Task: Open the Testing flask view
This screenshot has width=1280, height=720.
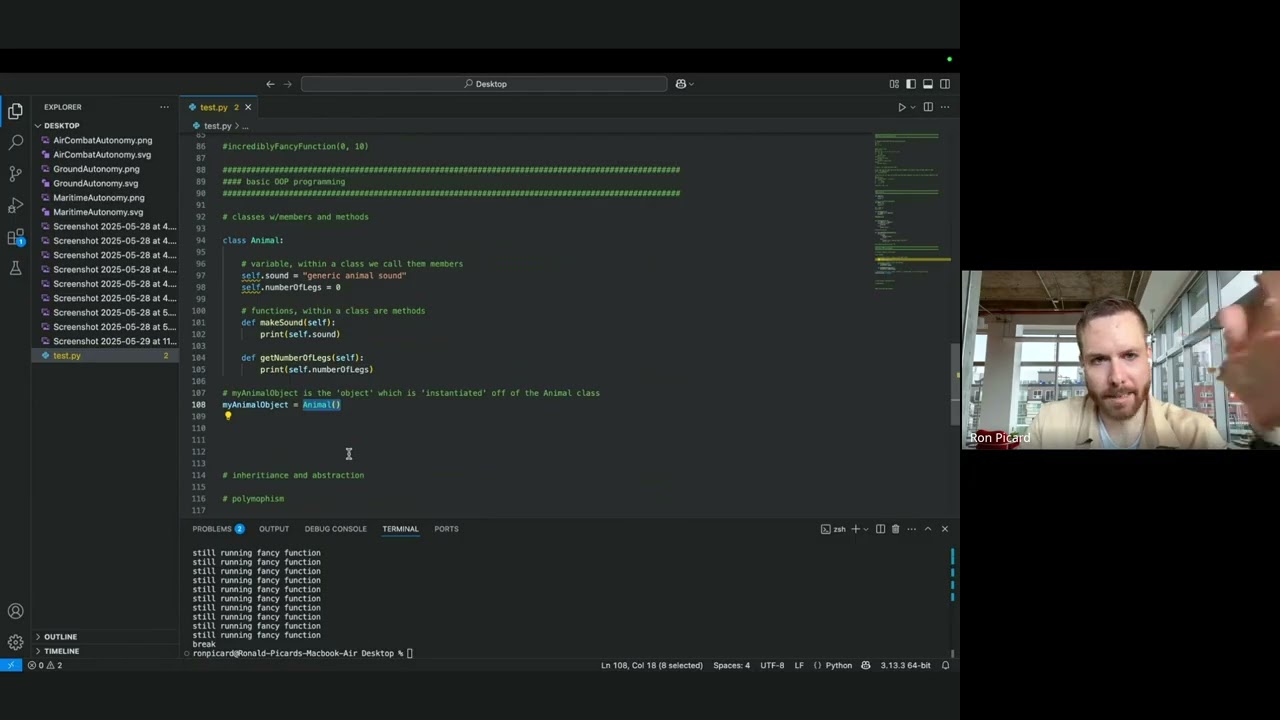Action: coord(15,268)
